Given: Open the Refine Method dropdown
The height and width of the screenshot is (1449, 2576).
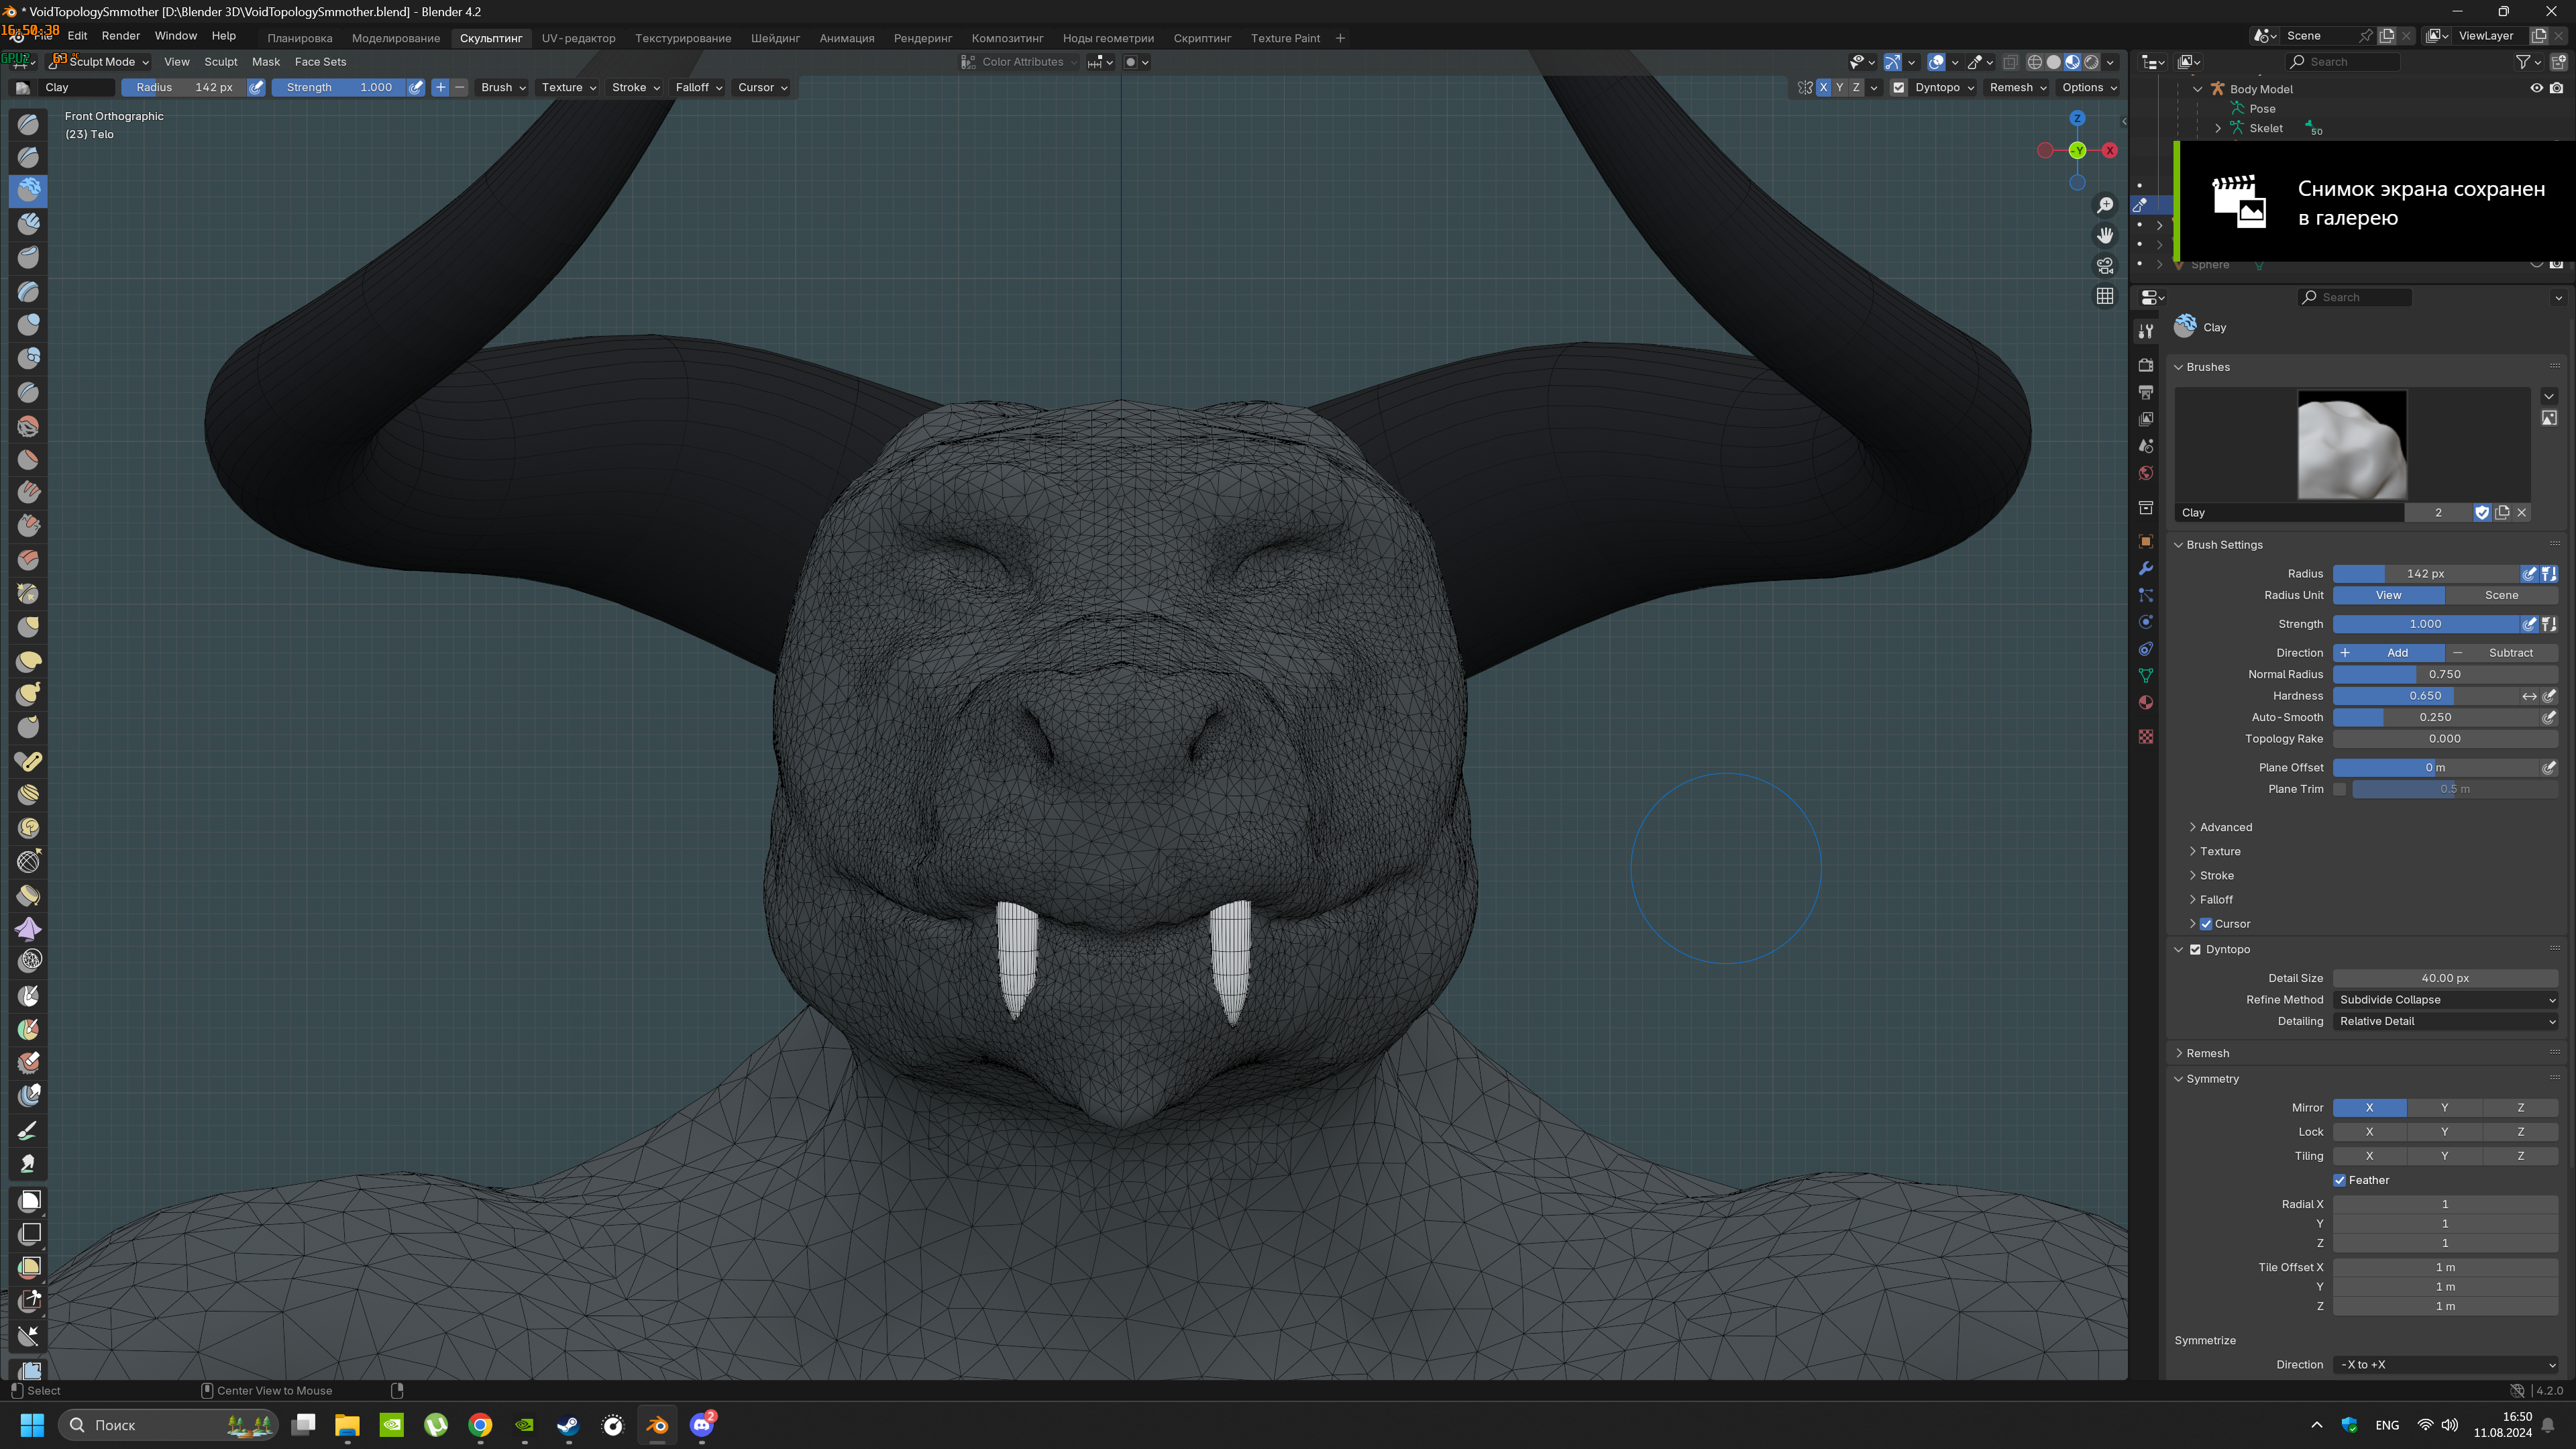Looking at the screenshot, I should point(2445,1000).
